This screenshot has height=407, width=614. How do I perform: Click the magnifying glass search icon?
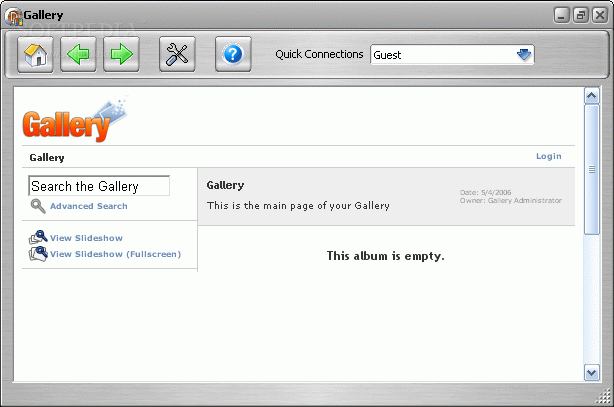[x=38, y=206]
